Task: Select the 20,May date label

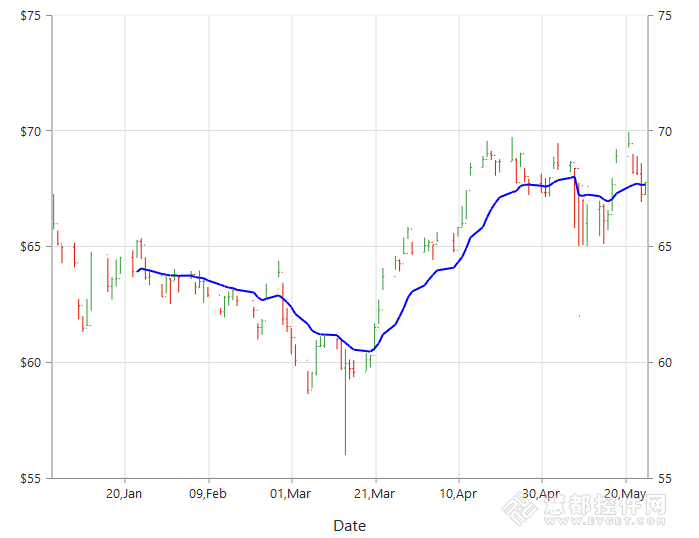Action: coord(625,494)
